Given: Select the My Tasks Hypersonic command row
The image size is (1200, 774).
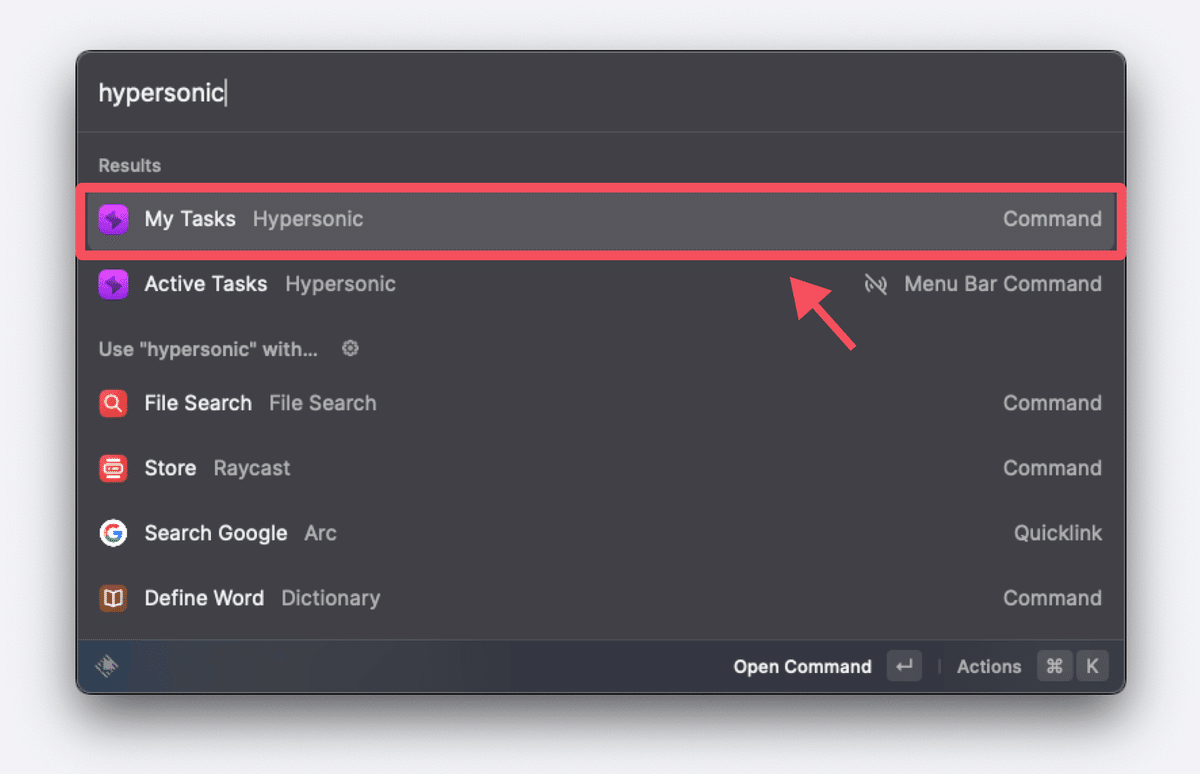Looking at the screenshot, I should click(601, 219).
